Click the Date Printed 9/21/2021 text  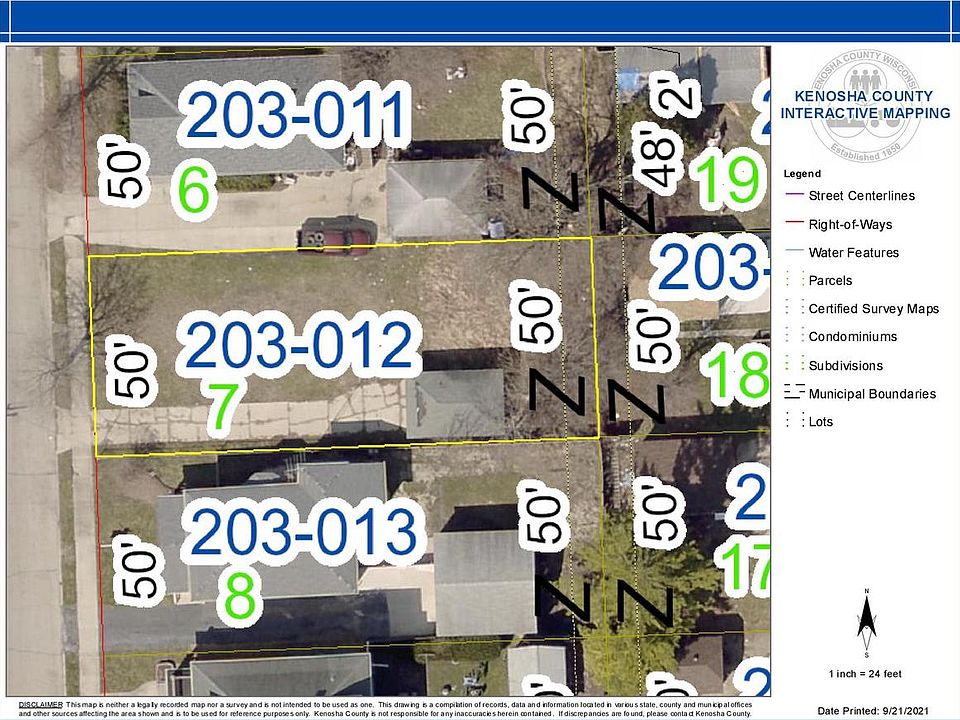point(873,711)
